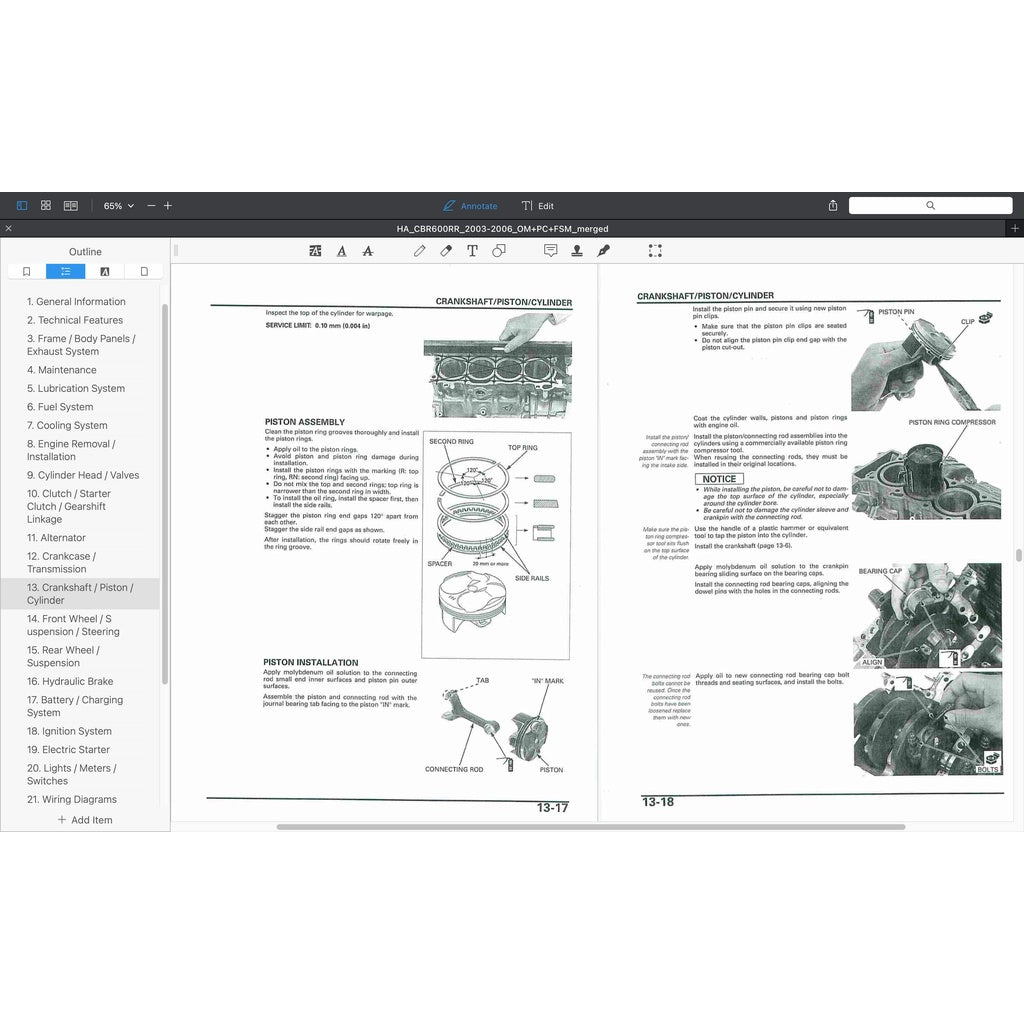
Task: Select the text box tool
Action: pos(472,251)
